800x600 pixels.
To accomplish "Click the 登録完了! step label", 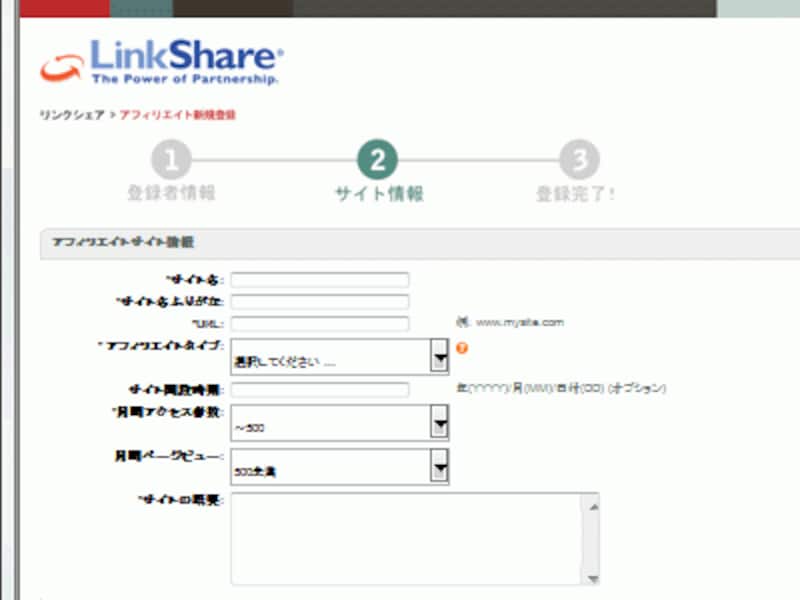I will 576,194.
